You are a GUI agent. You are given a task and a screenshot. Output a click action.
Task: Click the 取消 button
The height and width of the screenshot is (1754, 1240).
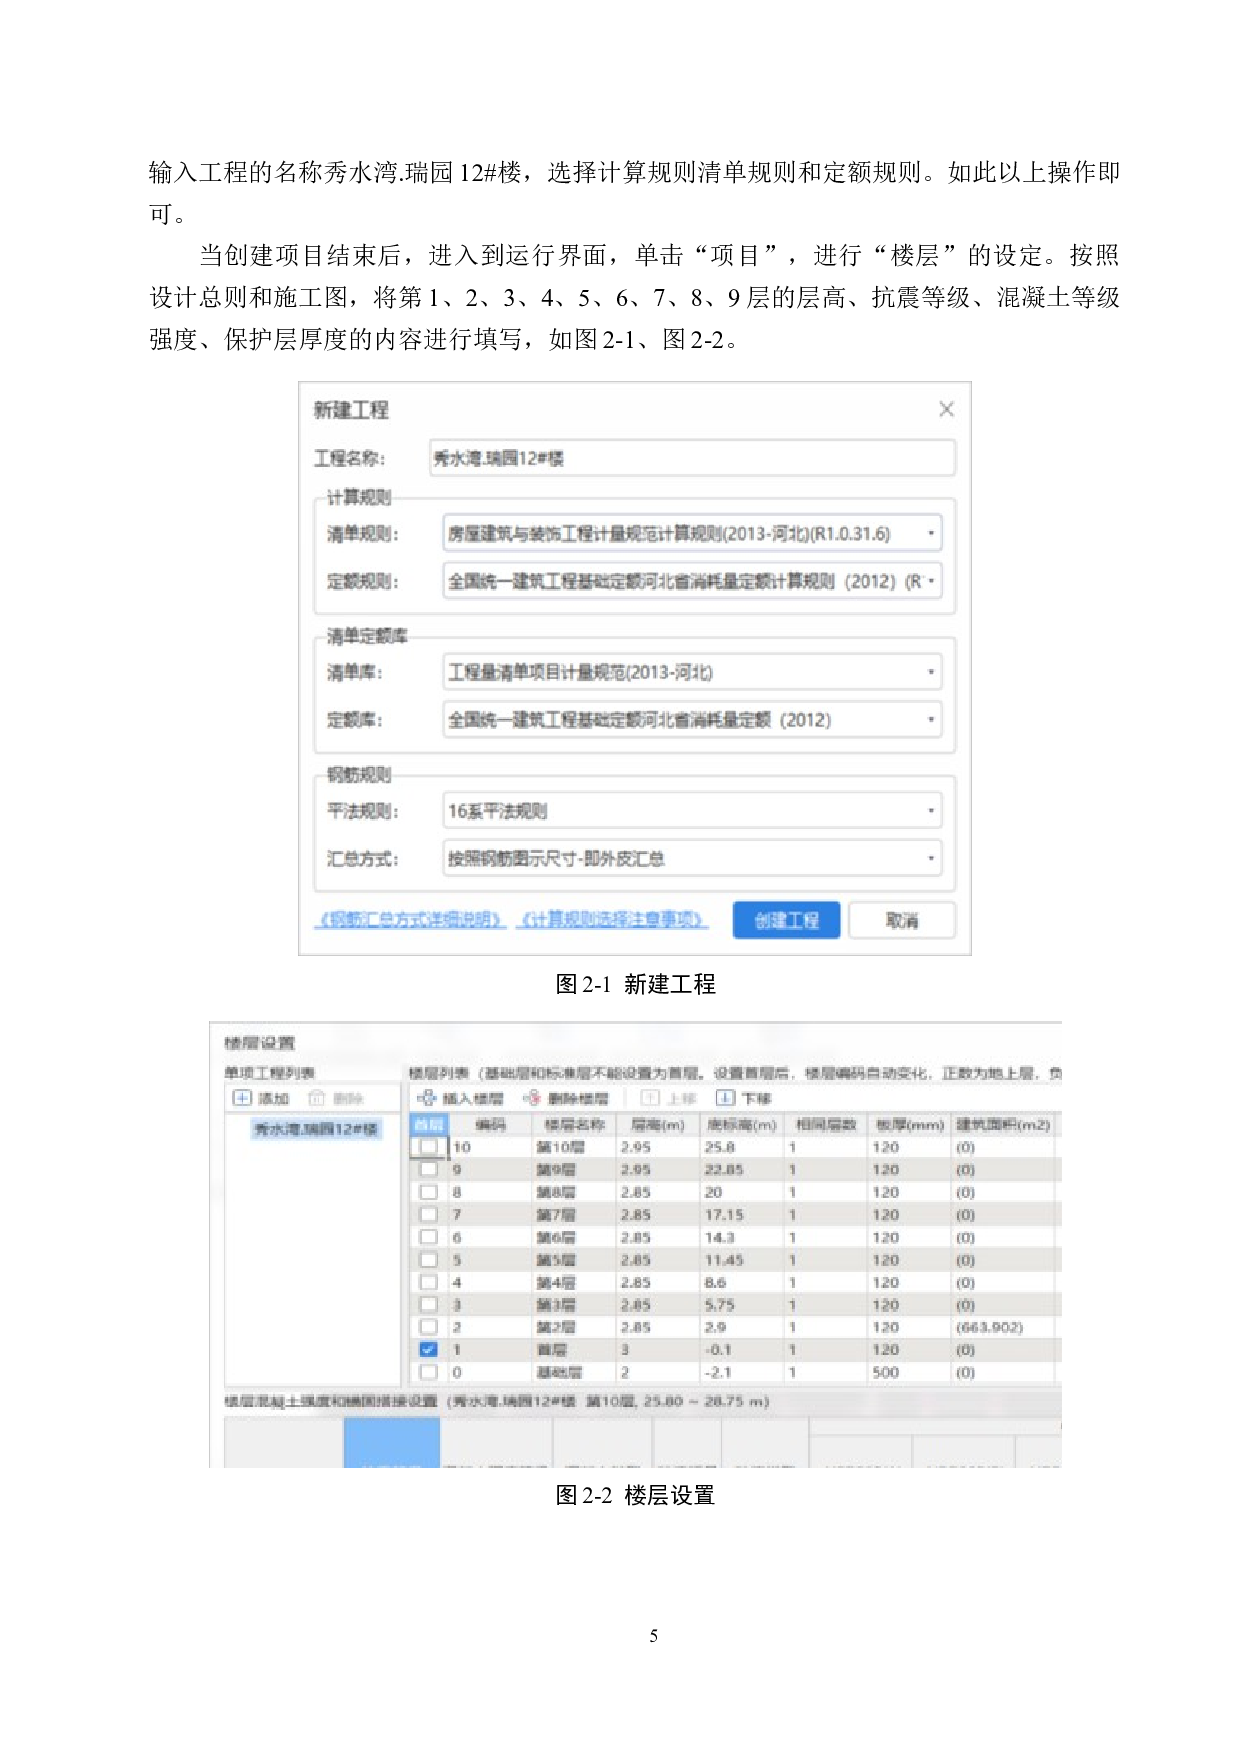point(902,920)
